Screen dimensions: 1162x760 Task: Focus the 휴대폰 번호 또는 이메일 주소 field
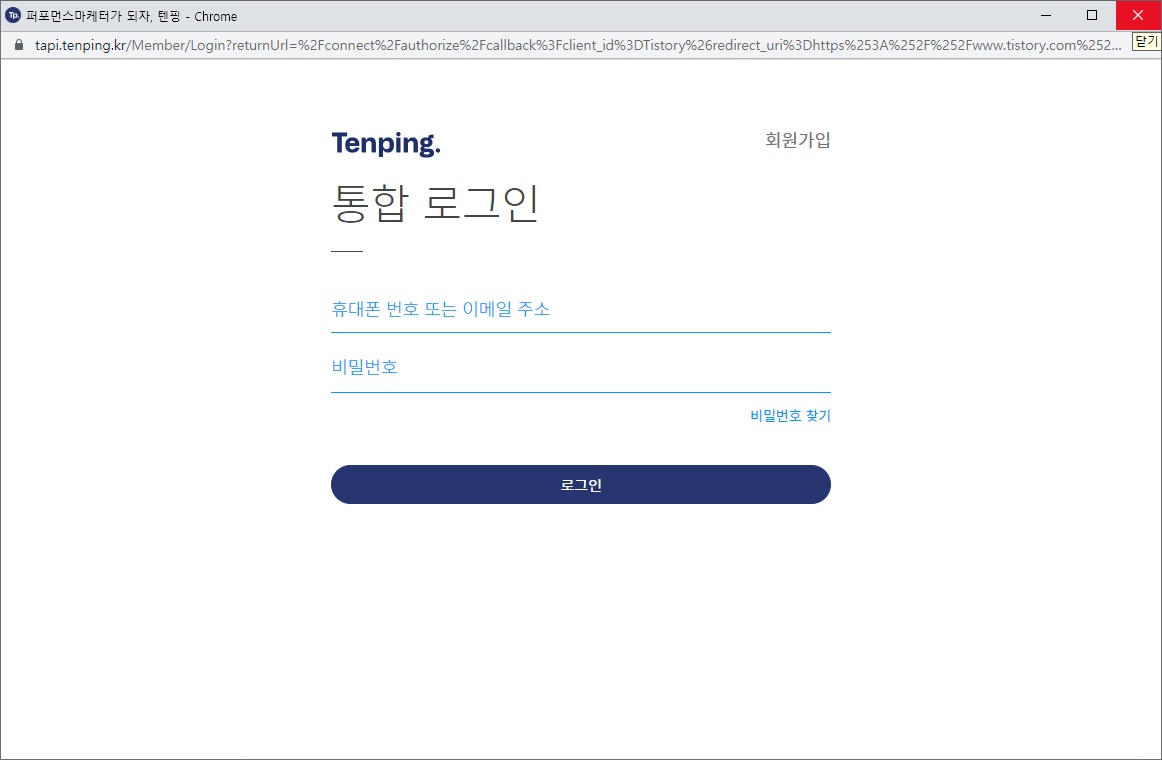tap(580, 310)
